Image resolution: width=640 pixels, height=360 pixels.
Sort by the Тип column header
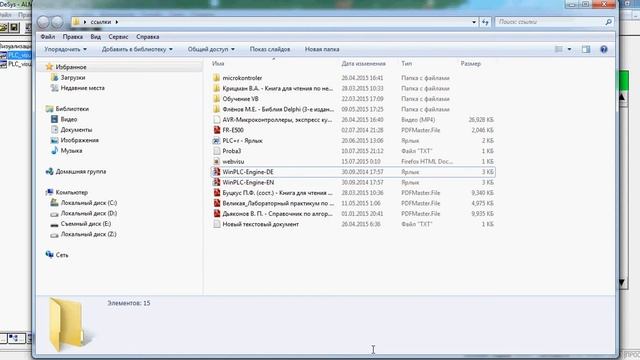(x=407, y=64)
